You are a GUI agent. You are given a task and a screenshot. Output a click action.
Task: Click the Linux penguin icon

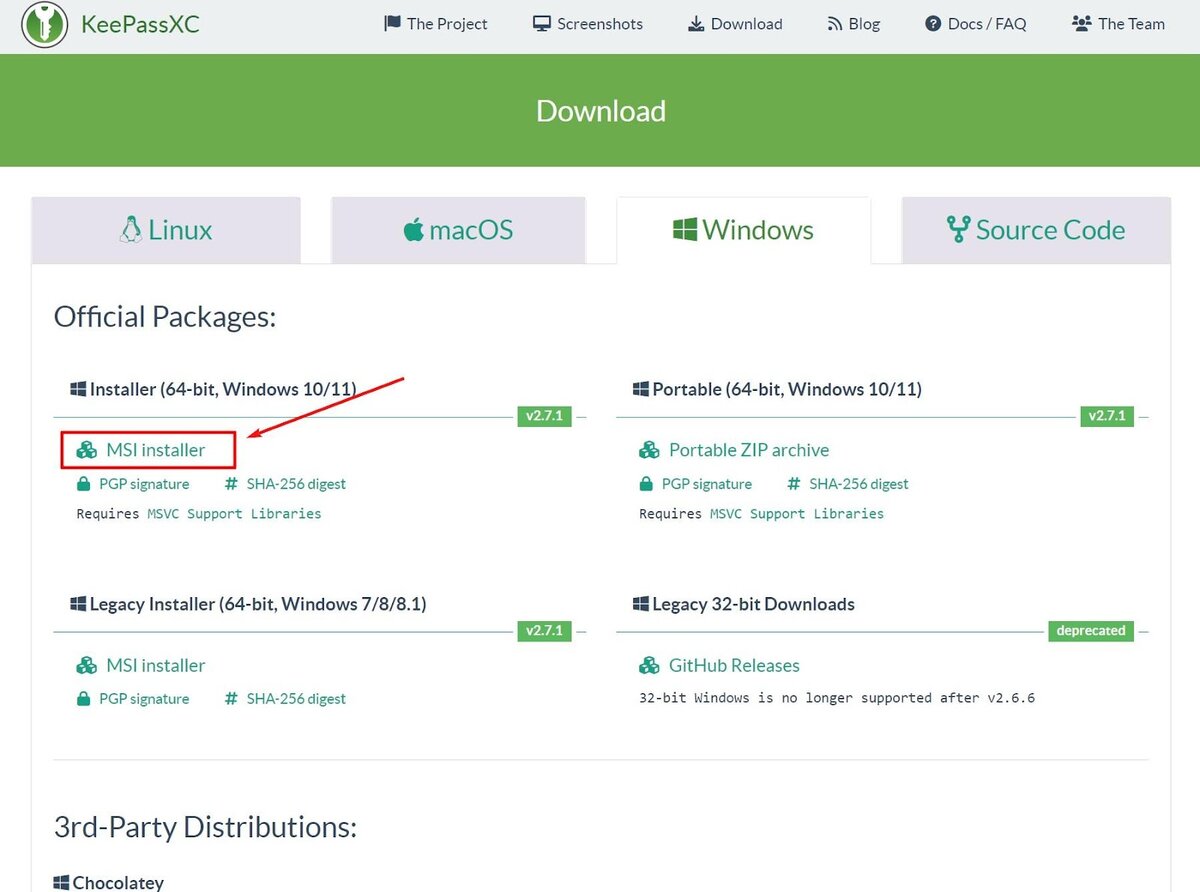(131, 230)
